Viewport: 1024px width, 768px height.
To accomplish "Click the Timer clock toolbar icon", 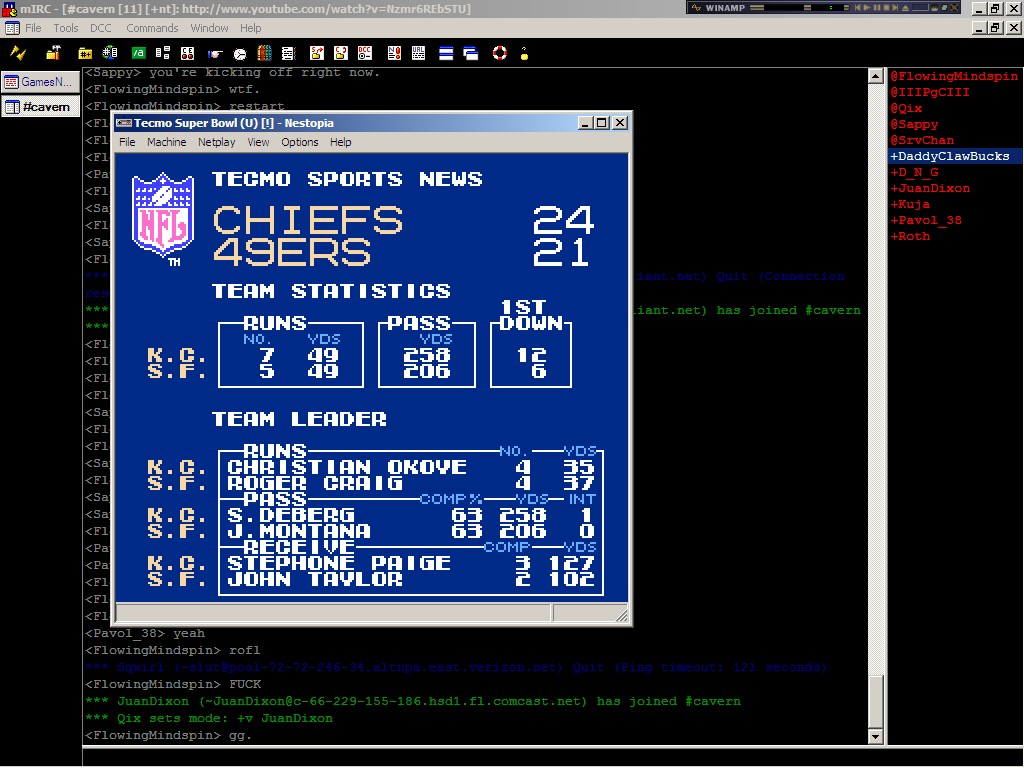I will click(240, 53).
